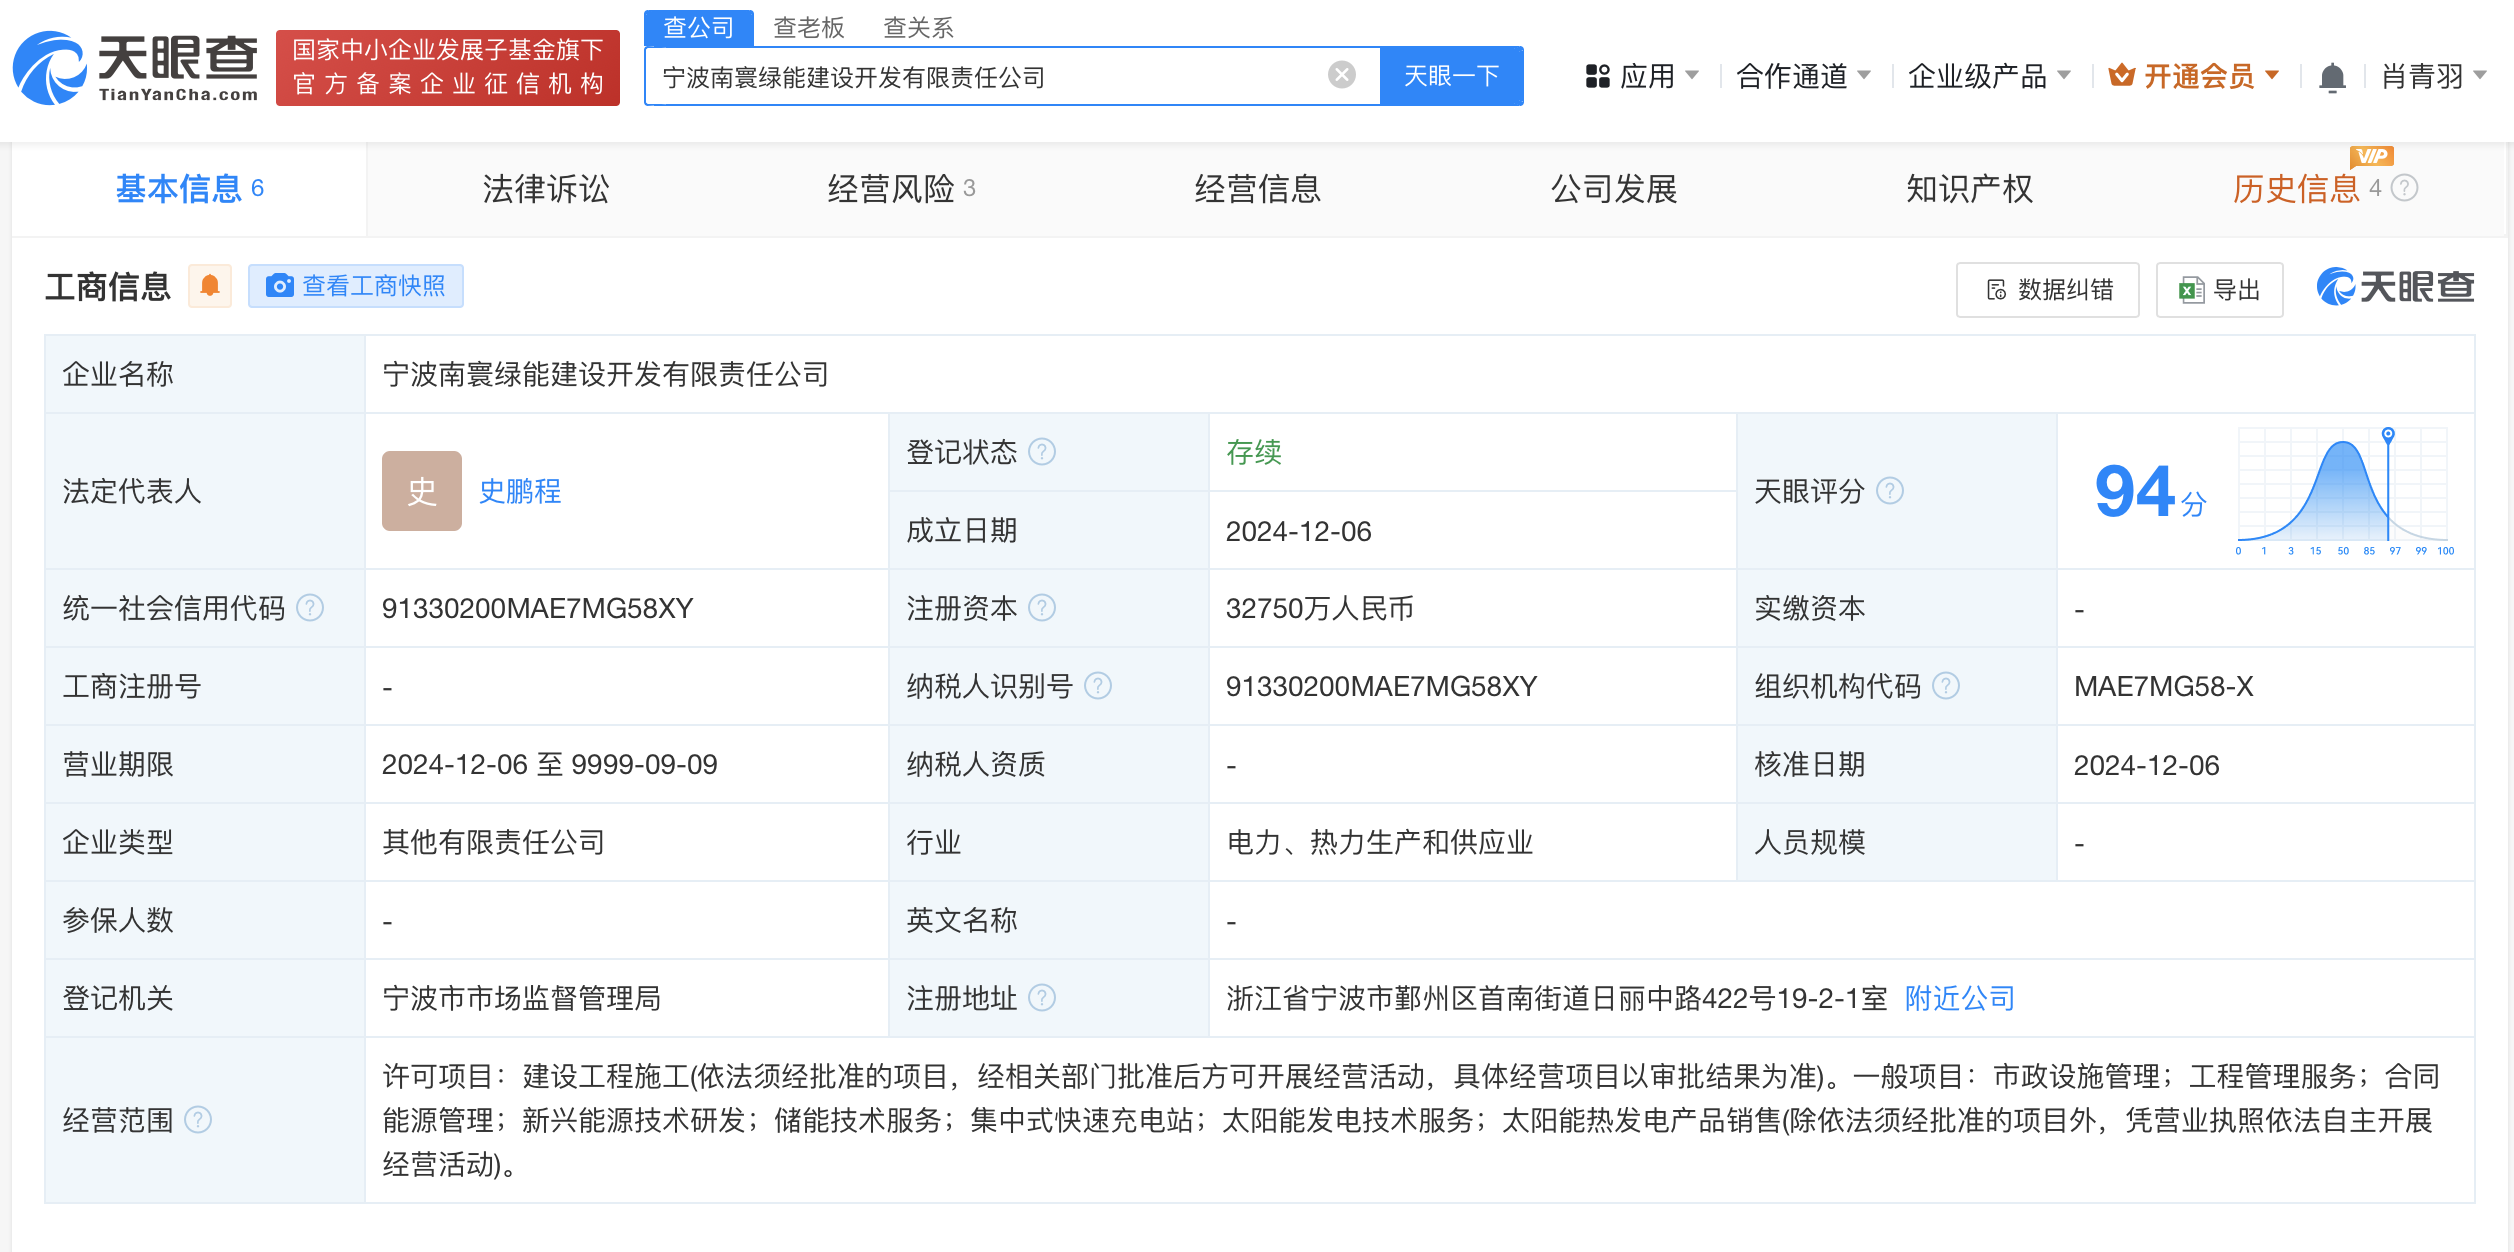Open legal representative 史鹏程 profile link
The image size is (2514, 1252).
[x=521, y=491]
